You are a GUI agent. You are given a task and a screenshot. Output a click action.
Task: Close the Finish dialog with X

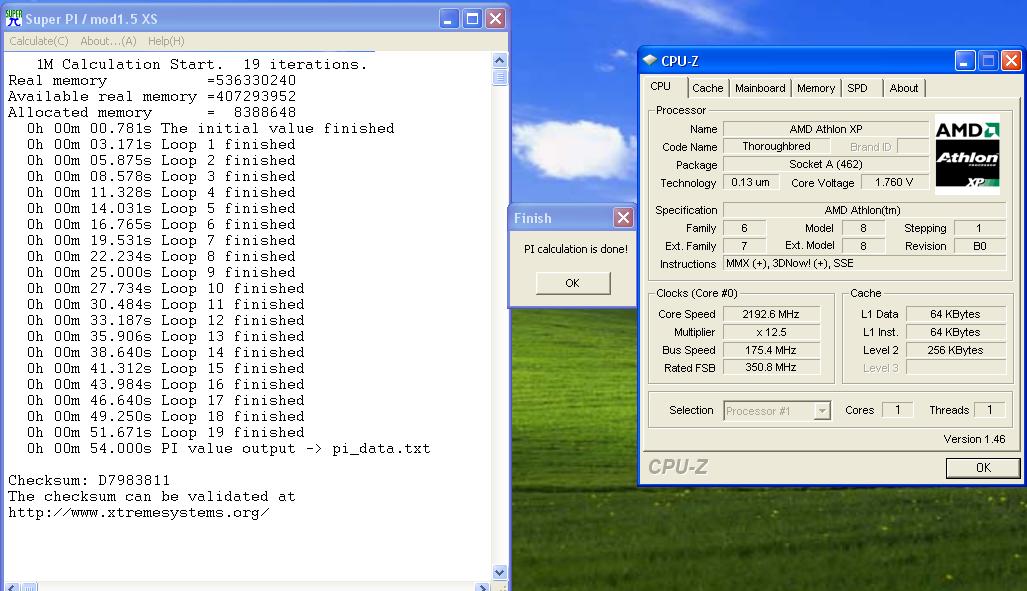pos(623,218)
